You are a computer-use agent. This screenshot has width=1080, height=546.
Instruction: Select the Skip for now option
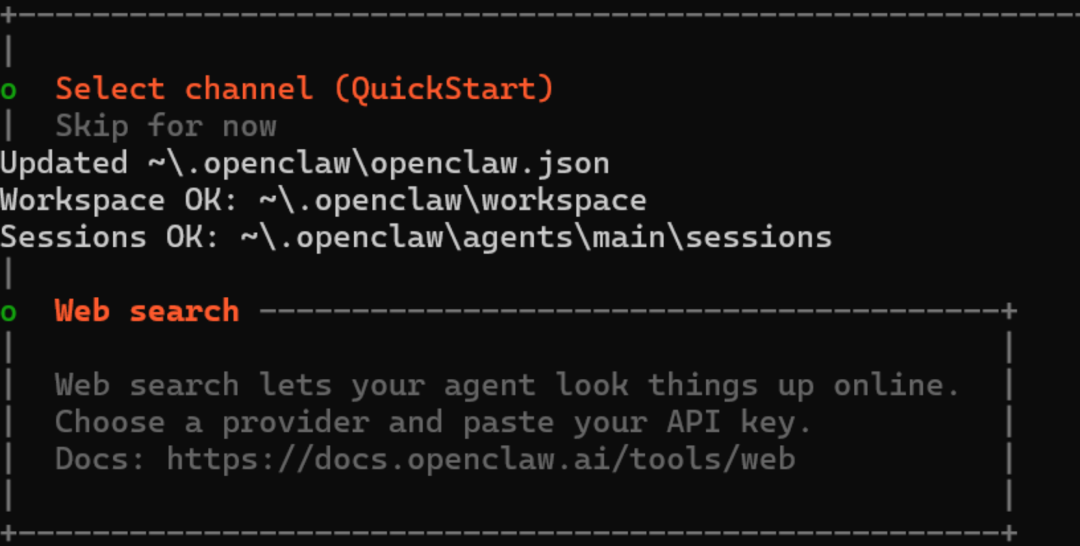166,126
